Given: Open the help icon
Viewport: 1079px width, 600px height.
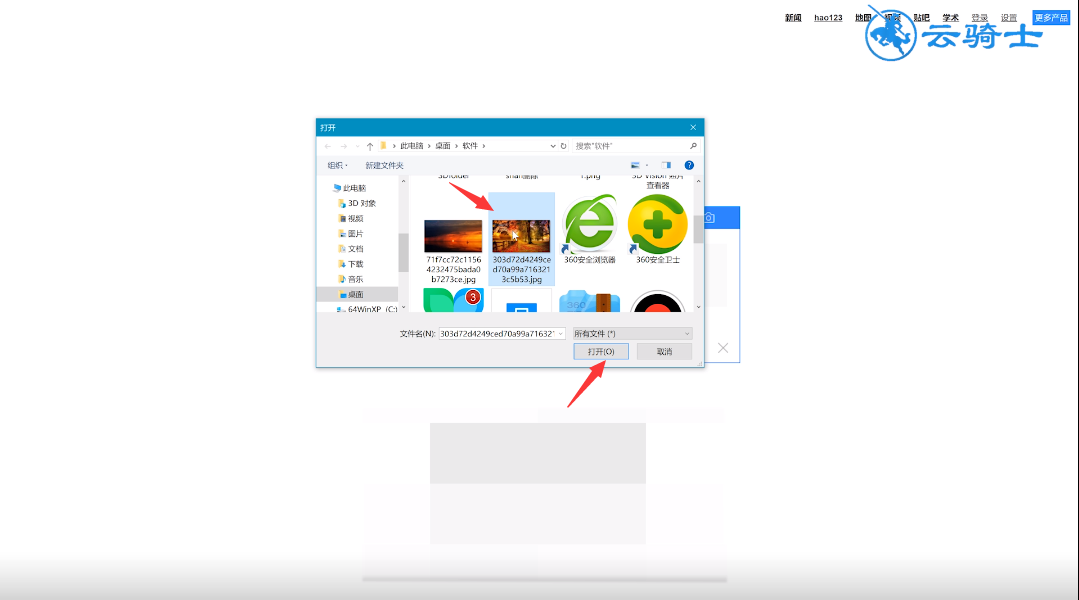Looking at the screenshot, I should tap(689, 165).
